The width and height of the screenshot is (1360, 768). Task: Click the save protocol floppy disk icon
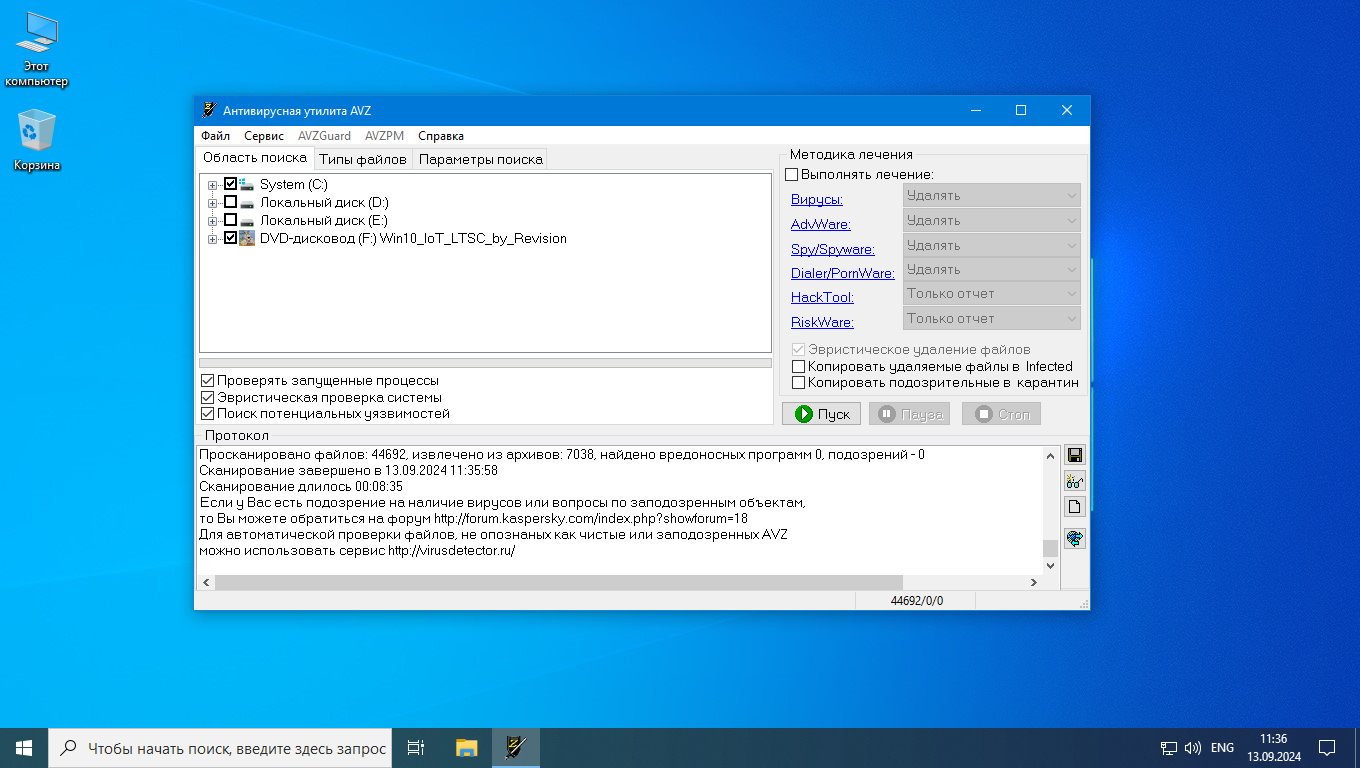tap(1075, 456)
